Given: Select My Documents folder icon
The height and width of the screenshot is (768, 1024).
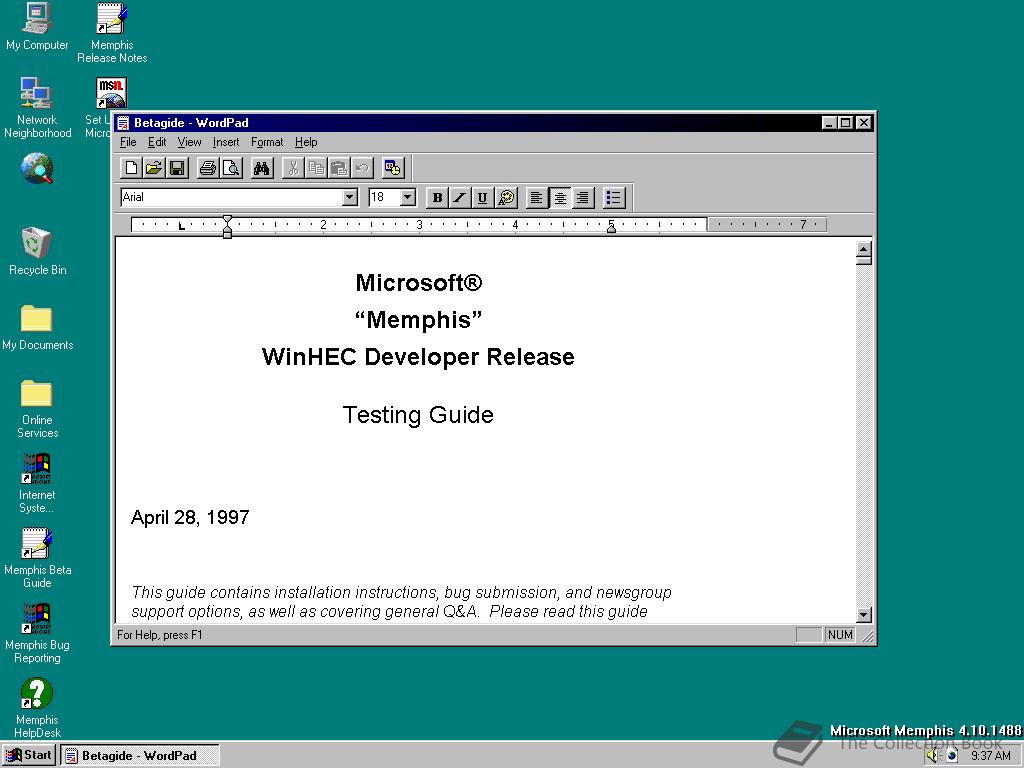Looking at the screenshot, I should (37, 327).
